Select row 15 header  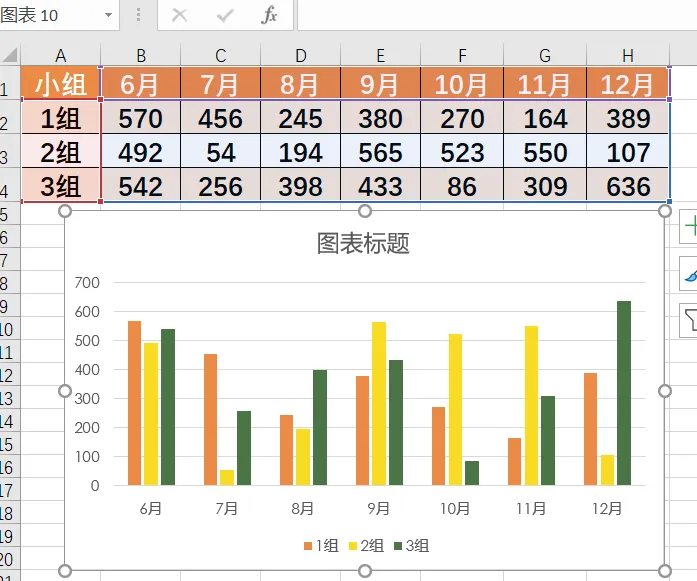click(10, 444)
